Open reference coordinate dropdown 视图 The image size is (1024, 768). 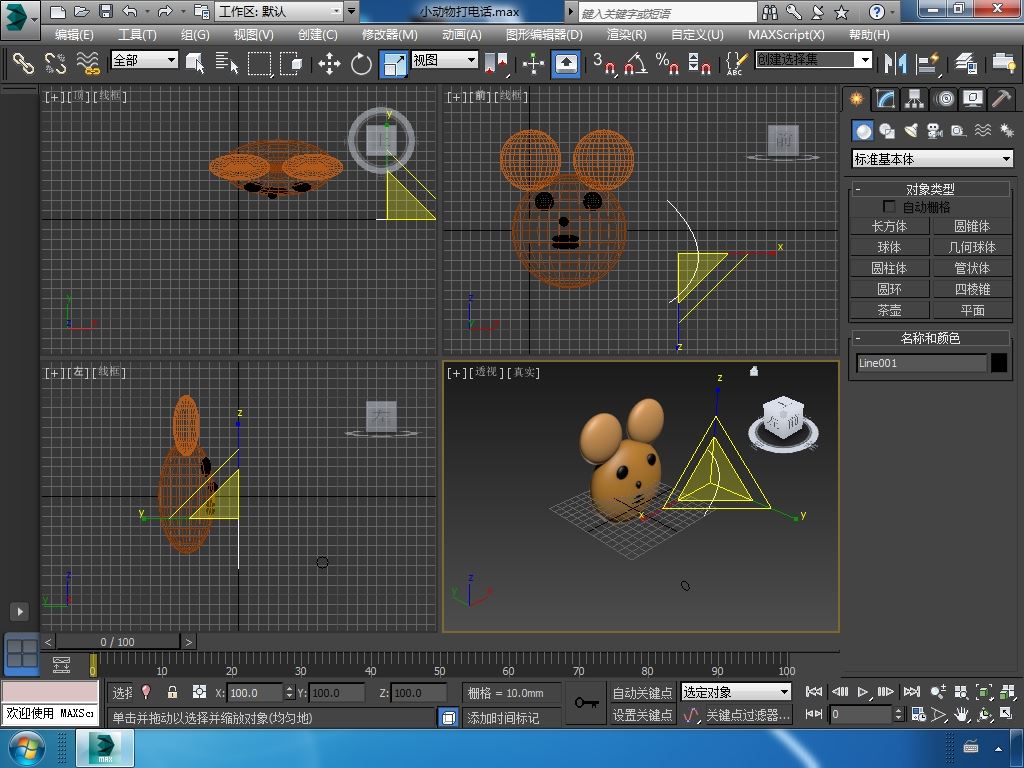pyautogui.click(x=444, y=60)
